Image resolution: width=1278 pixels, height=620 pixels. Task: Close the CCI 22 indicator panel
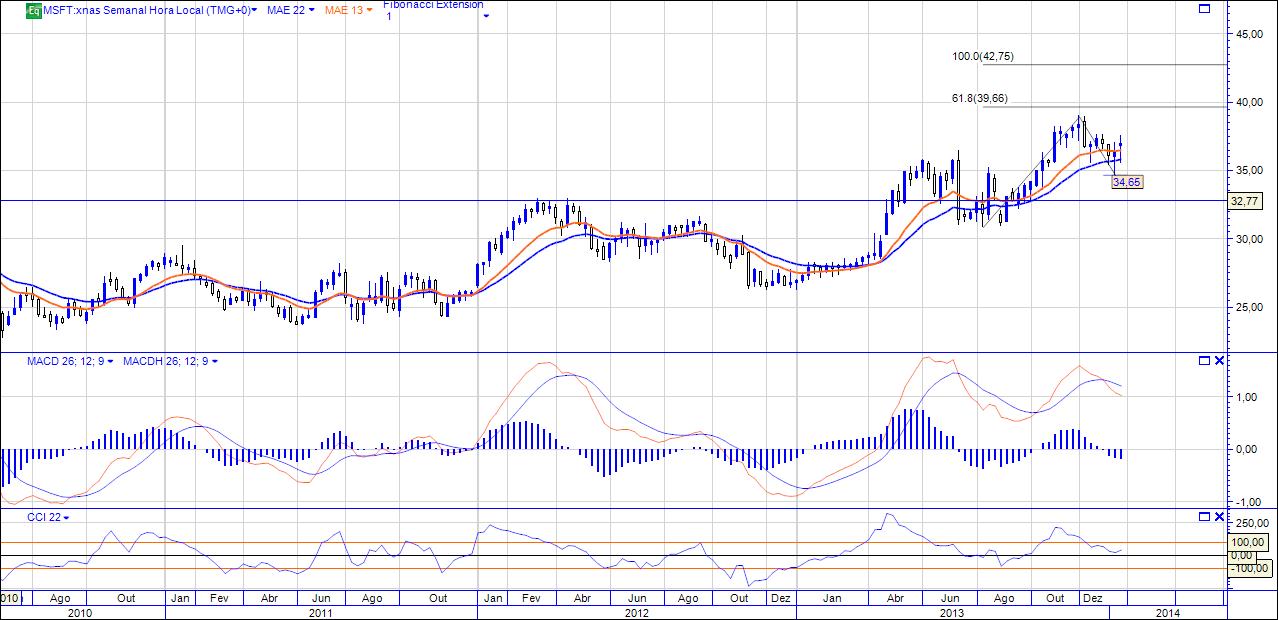click(1219, 516)
